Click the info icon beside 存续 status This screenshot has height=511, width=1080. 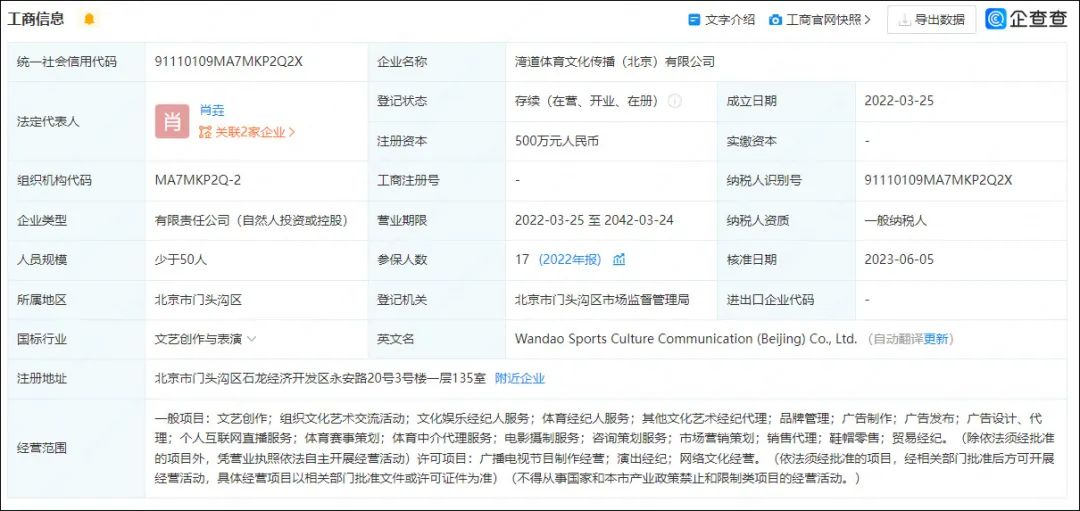pyautogui.click(x=675, y=101)
